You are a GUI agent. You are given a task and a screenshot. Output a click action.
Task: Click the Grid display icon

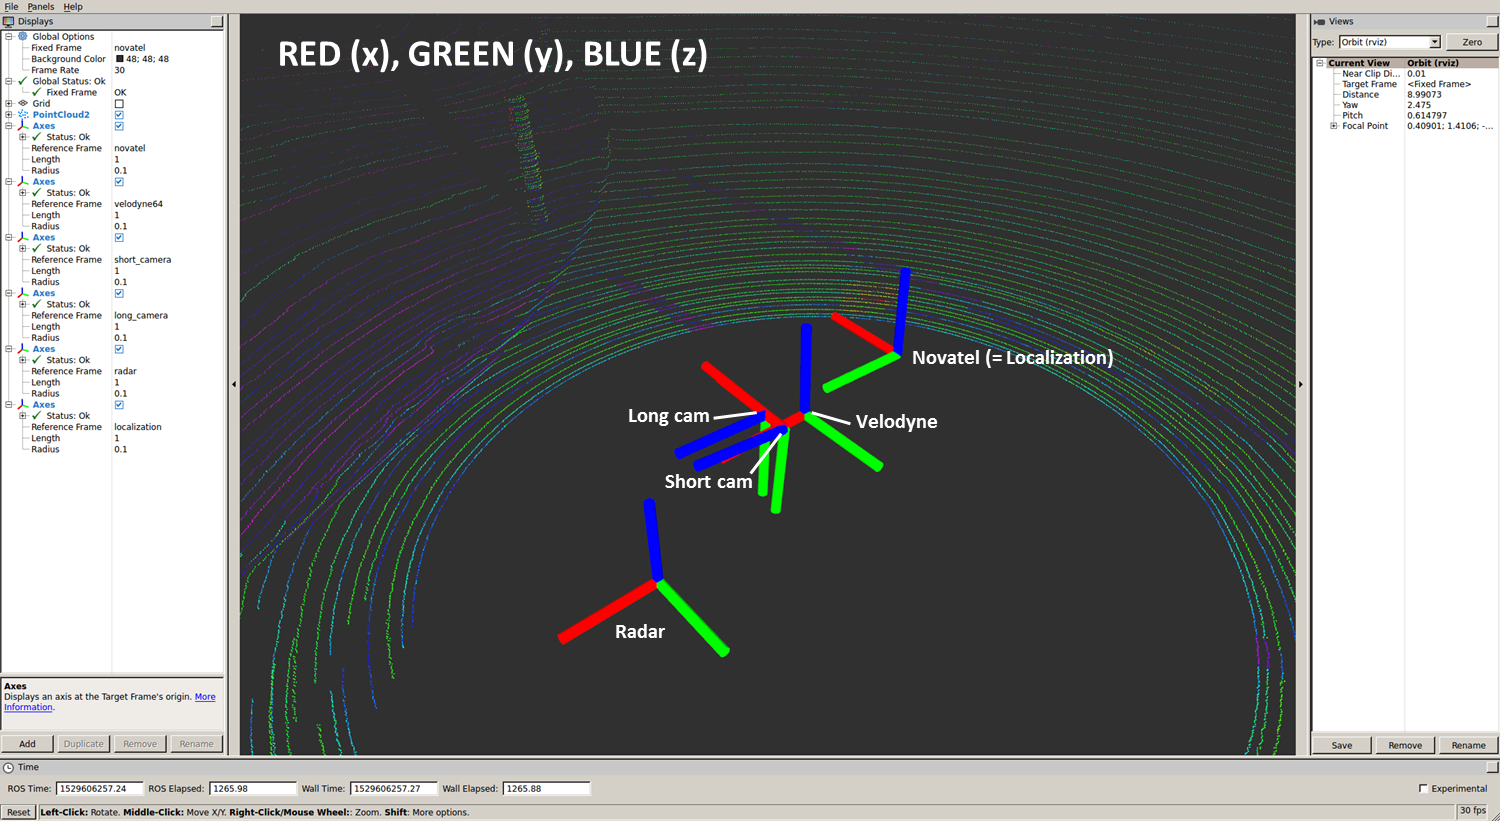pos(23,103)
